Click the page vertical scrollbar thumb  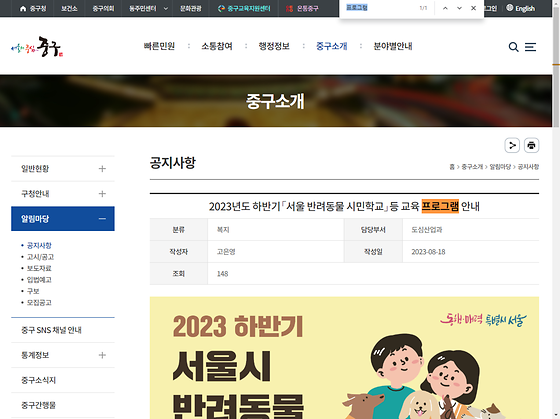tap(556, 66)
